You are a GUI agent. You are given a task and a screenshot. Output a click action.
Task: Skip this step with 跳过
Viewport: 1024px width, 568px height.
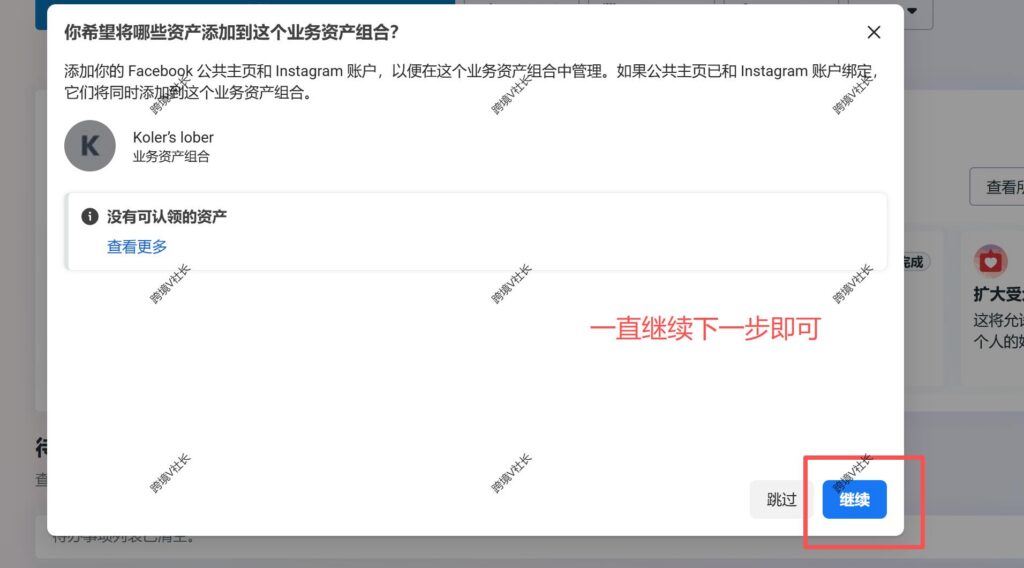click(782, 499)
